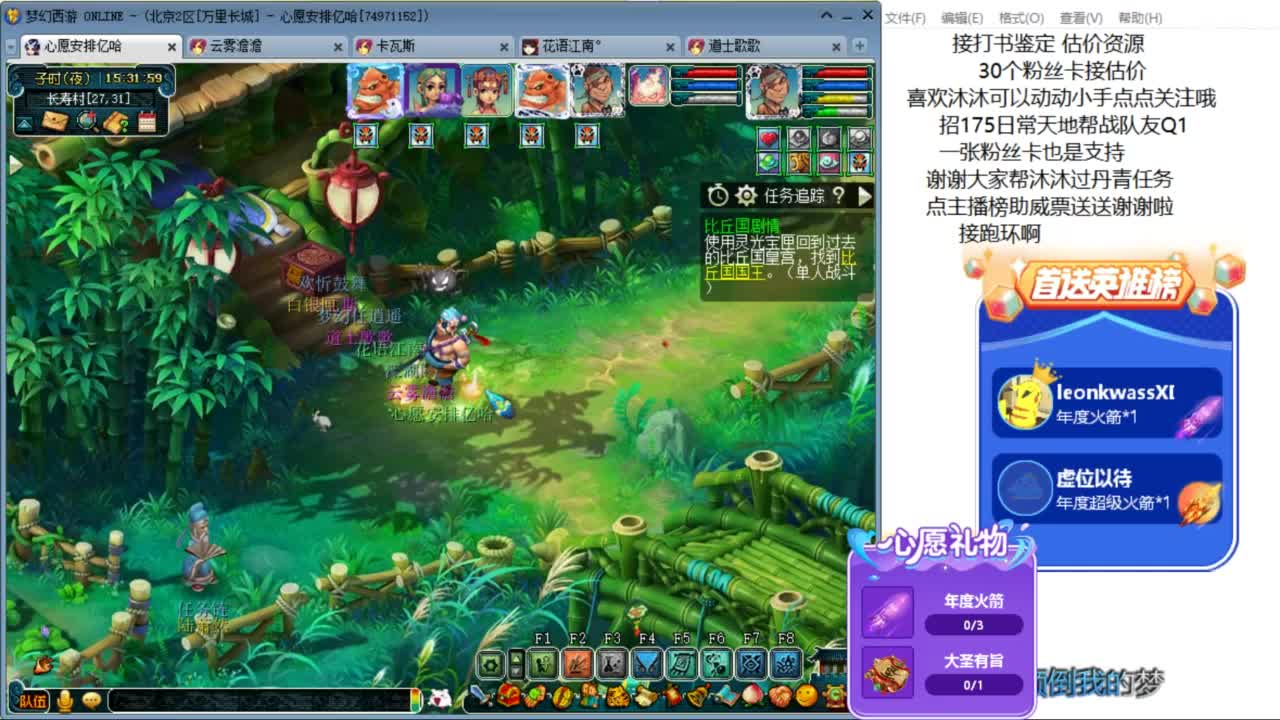1280x720 pixels.
Task: Click the pink snail shell buff icon
Action: point(829,163)
